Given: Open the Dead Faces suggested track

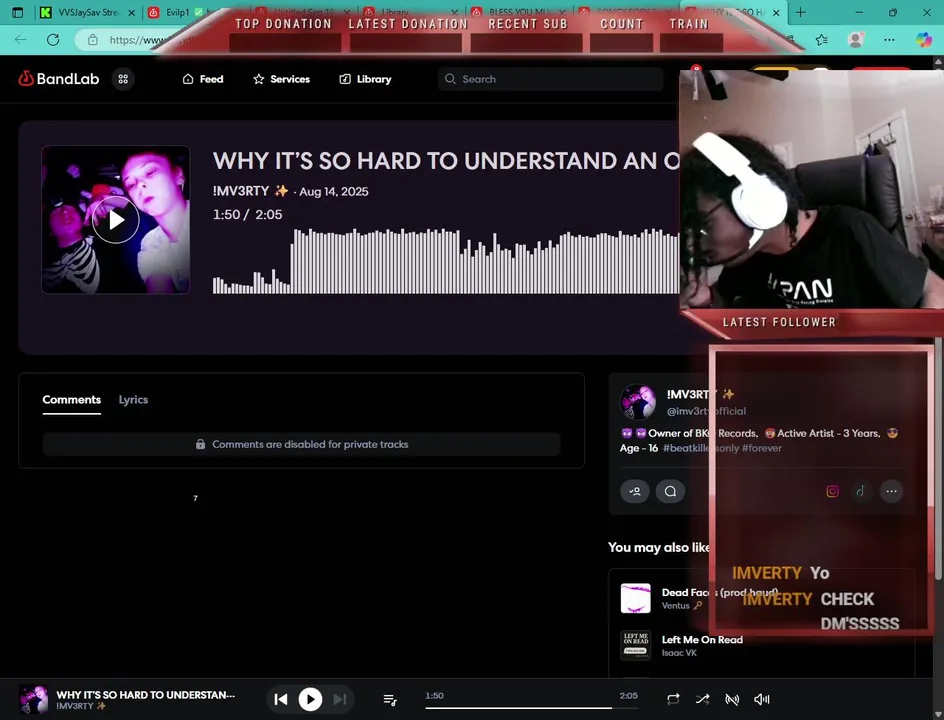Looking at the screenshot, I should tap(719, 592).
